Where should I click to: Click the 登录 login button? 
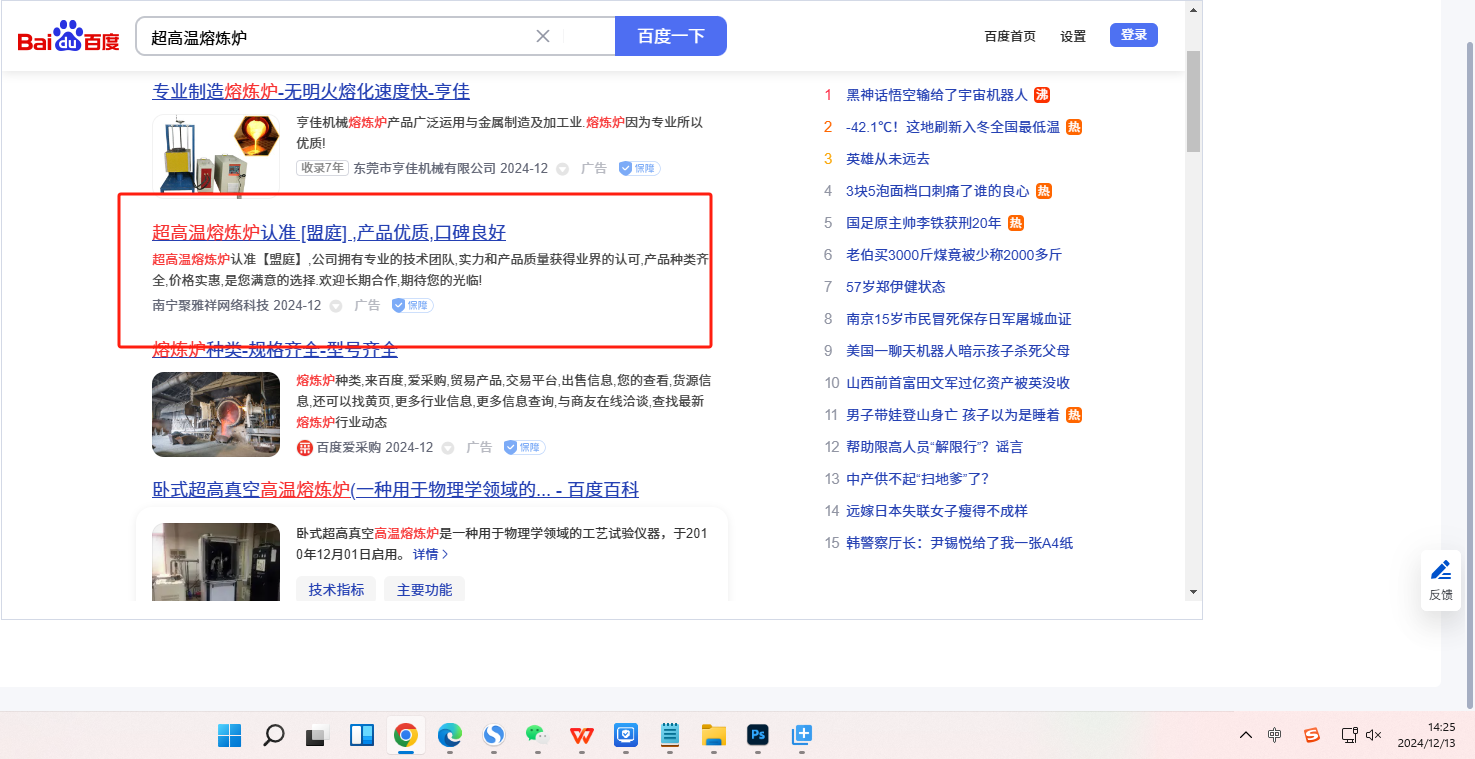(x=1133, y=35)
